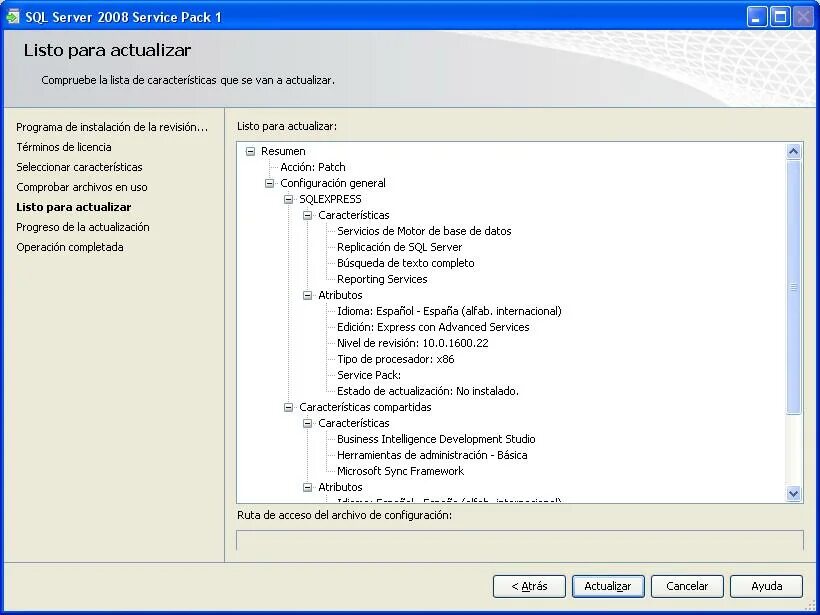Select the Microsoft Sync Framework row

coord(401,471)
